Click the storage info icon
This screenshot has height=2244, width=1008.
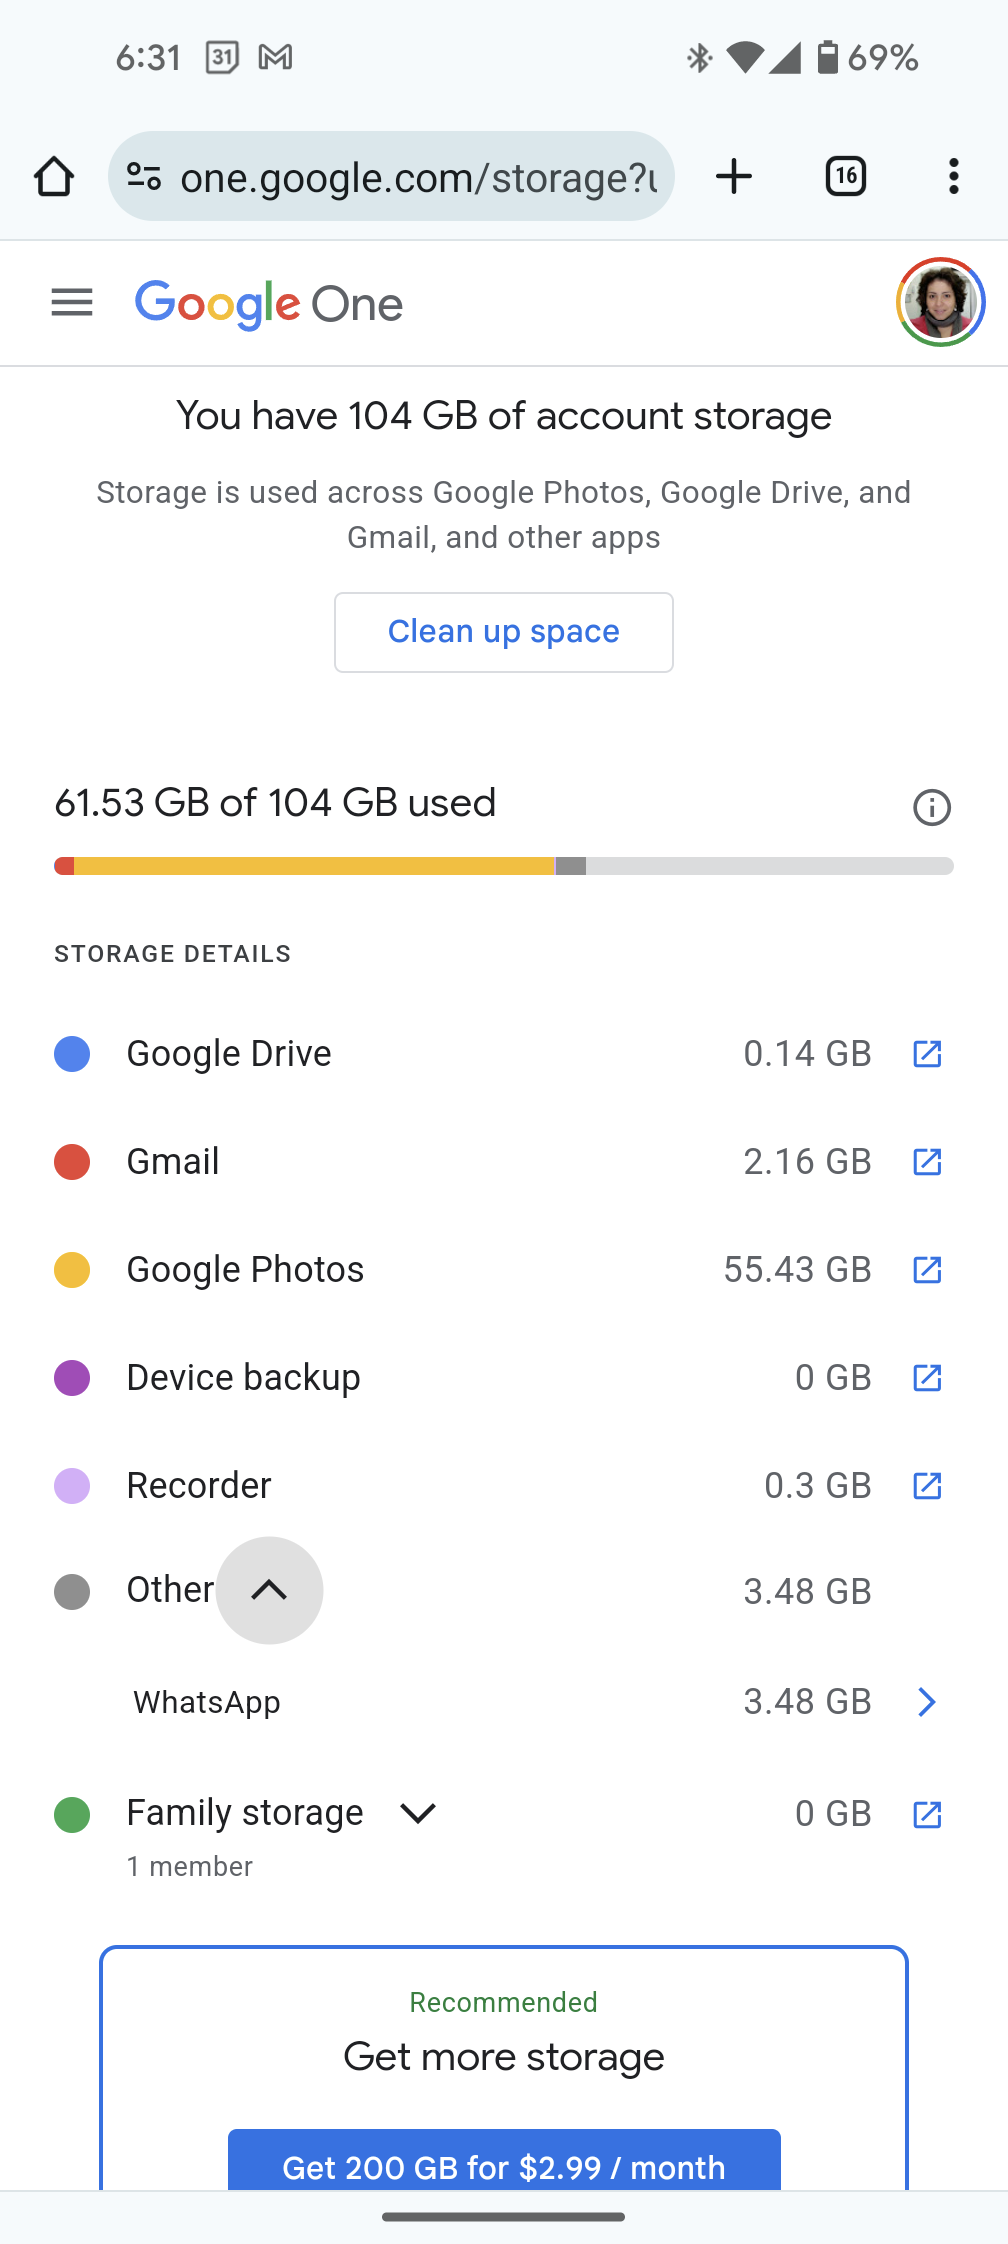(x=932, y=807)
